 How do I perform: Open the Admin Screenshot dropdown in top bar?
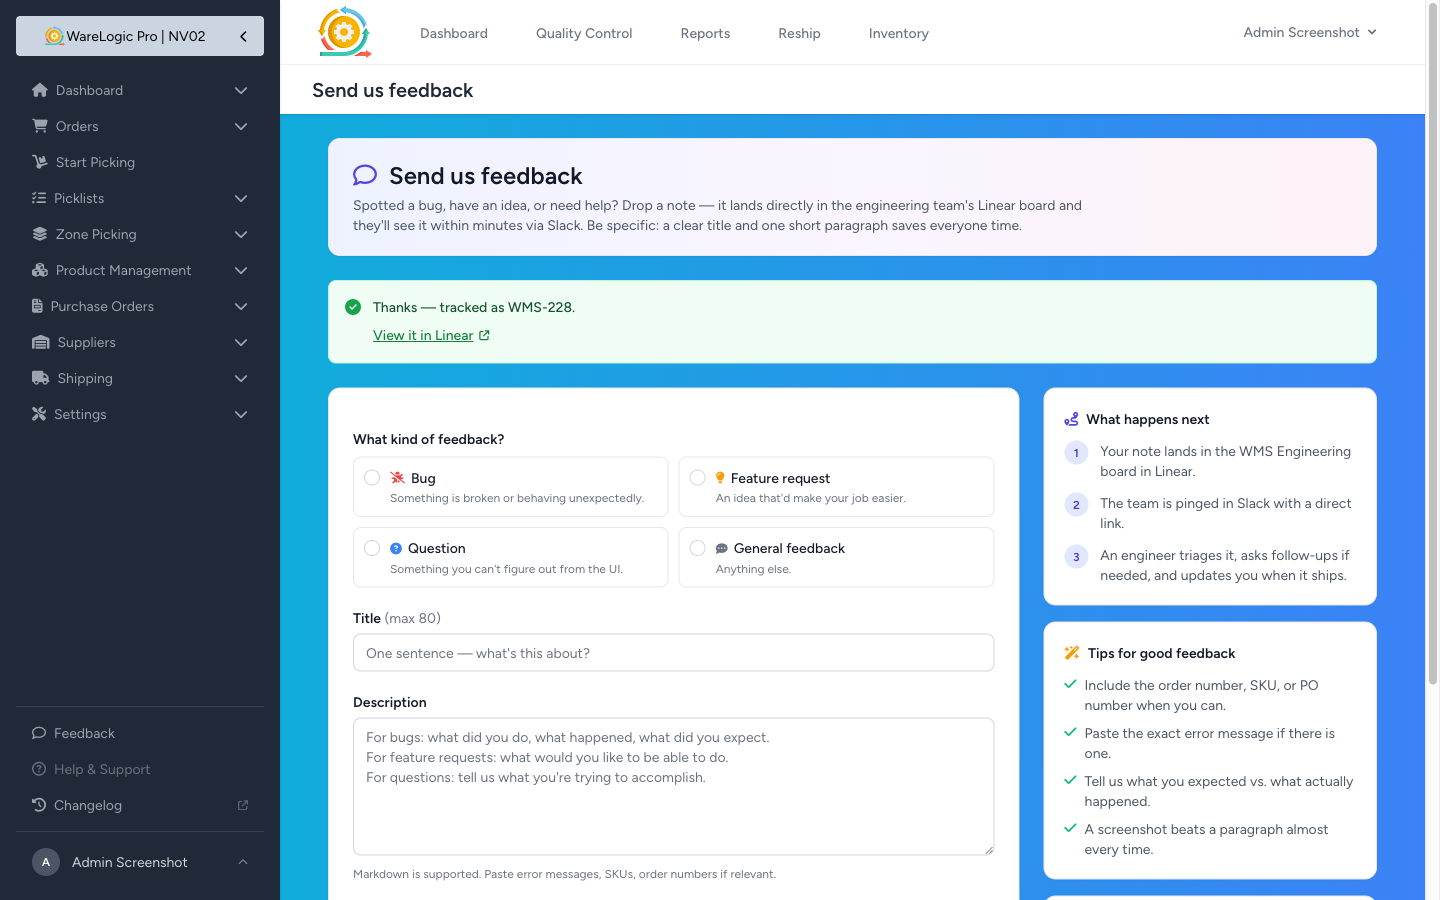pos(1310,32)
